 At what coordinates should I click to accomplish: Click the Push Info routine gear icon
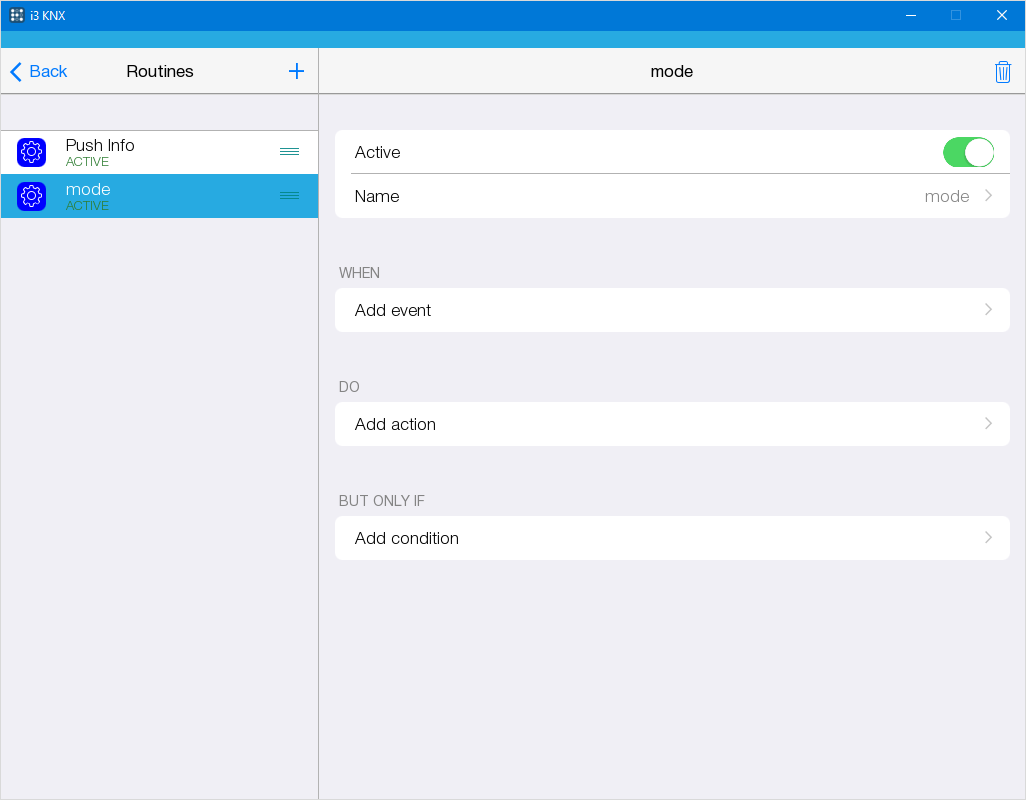[31, 151]
